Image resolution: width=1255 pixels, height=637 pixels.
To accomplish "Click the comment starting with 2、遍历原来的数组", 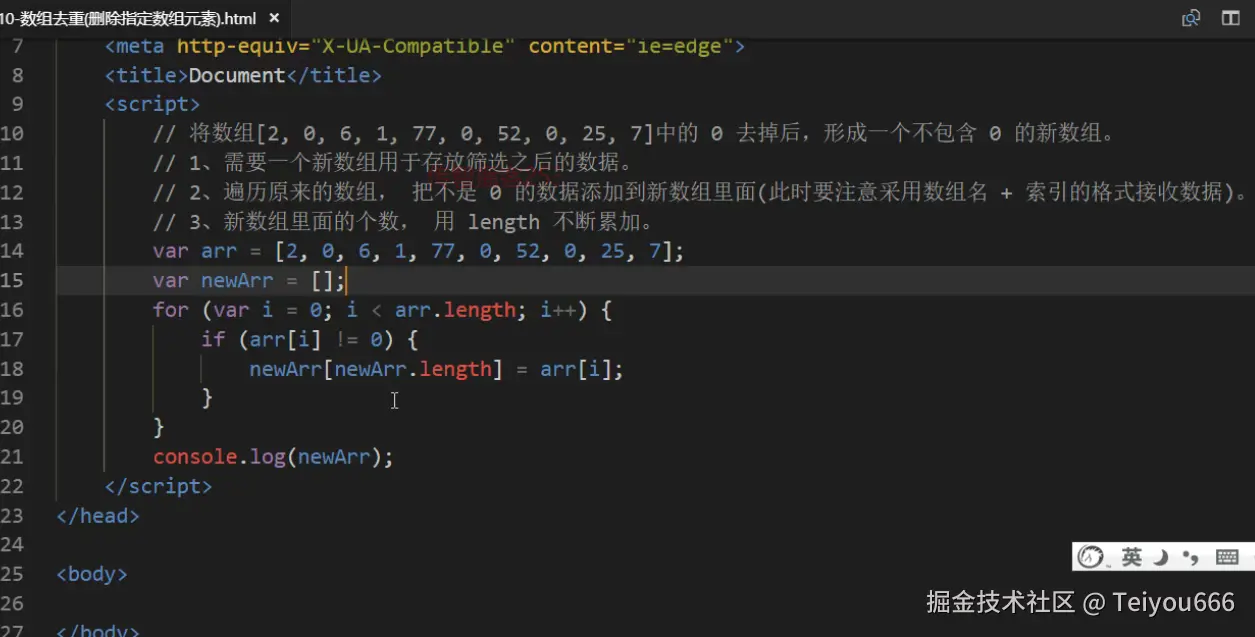I will (701, 192).
